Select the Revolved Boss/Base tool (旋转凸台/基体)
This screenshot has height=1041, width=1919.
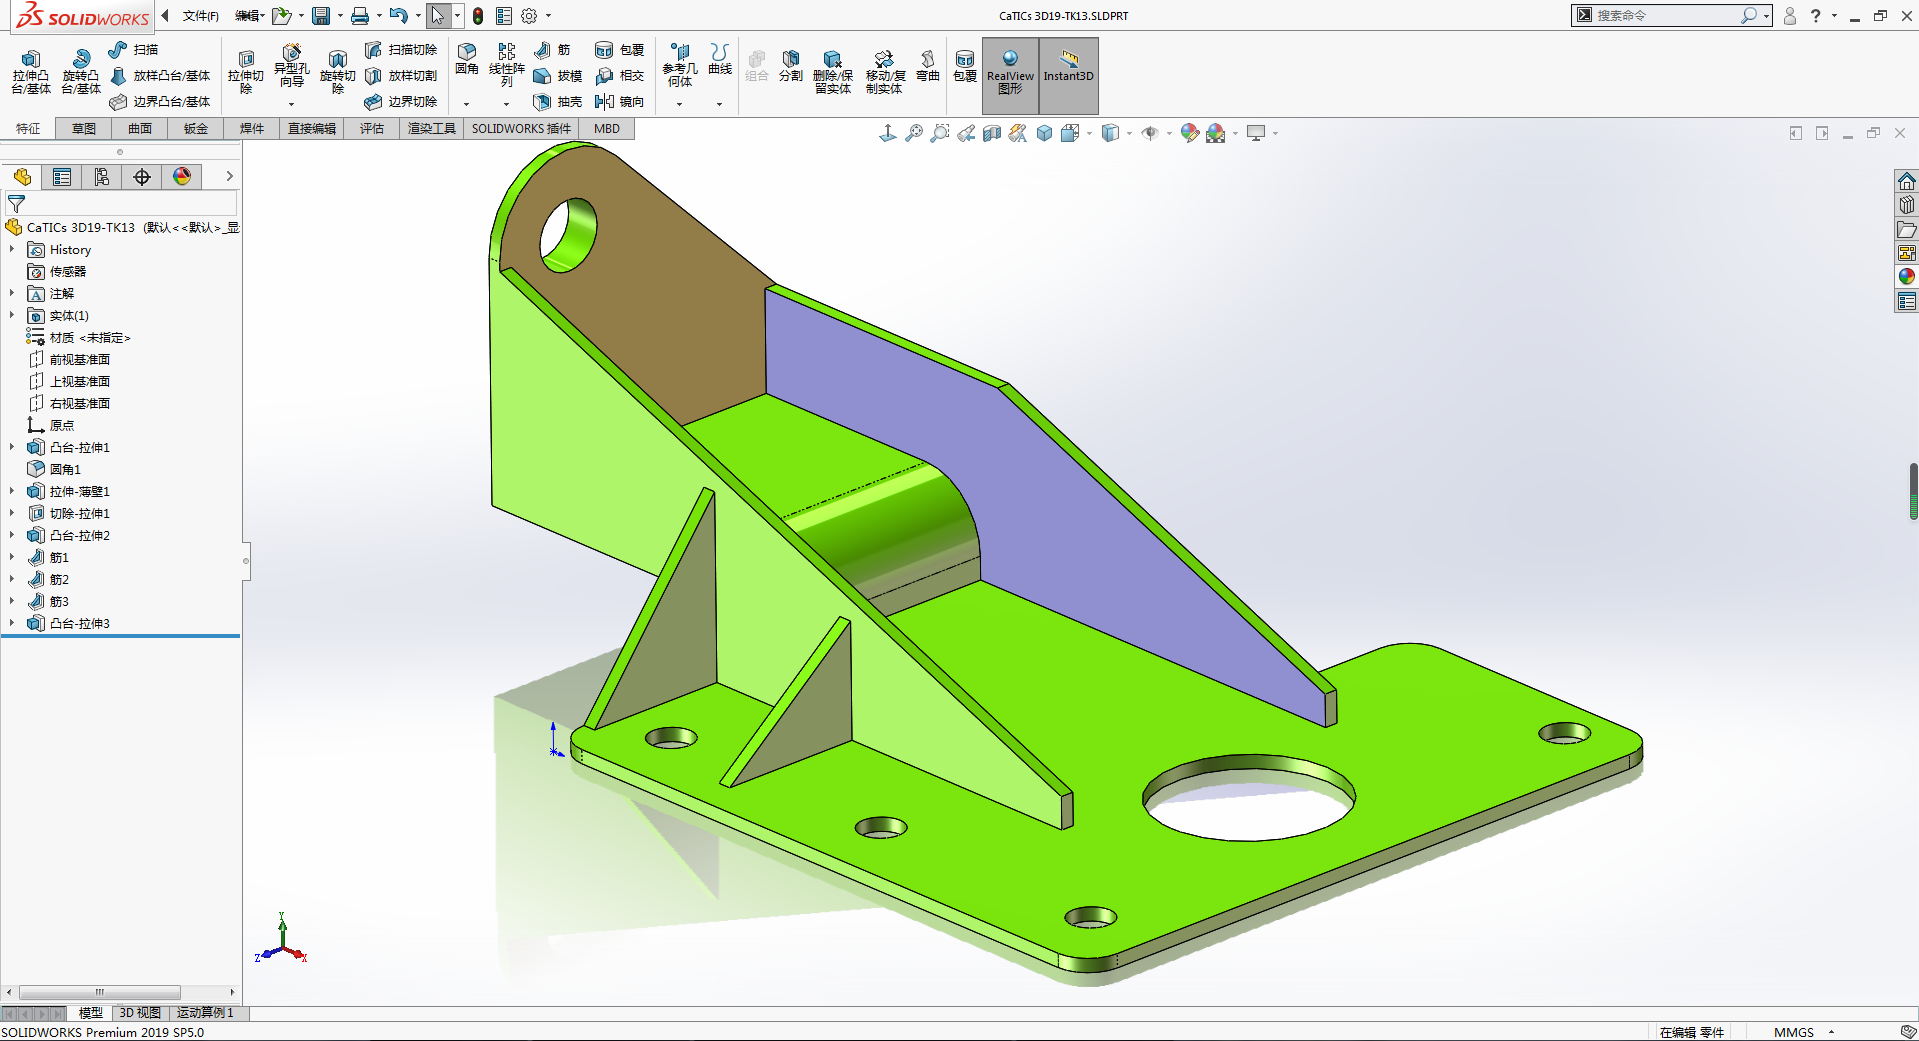(x=81, y=72)
